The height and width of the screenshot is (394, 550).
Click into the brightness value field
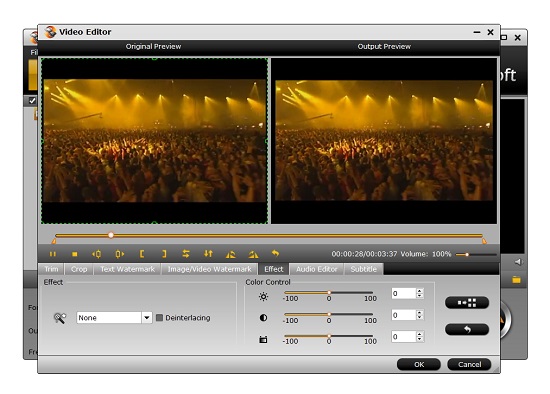(404, 293)
